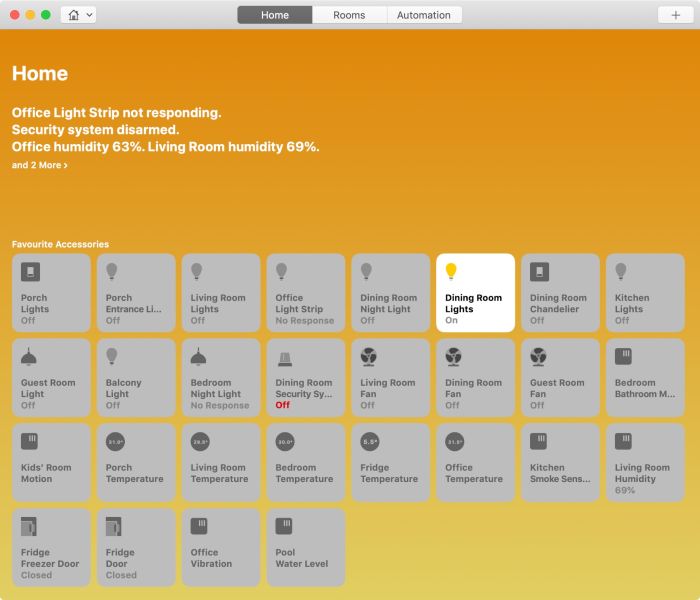Click 'Security system disarmed' status text
This screenshot has height=600, width=700.
(x=96, y=129)
